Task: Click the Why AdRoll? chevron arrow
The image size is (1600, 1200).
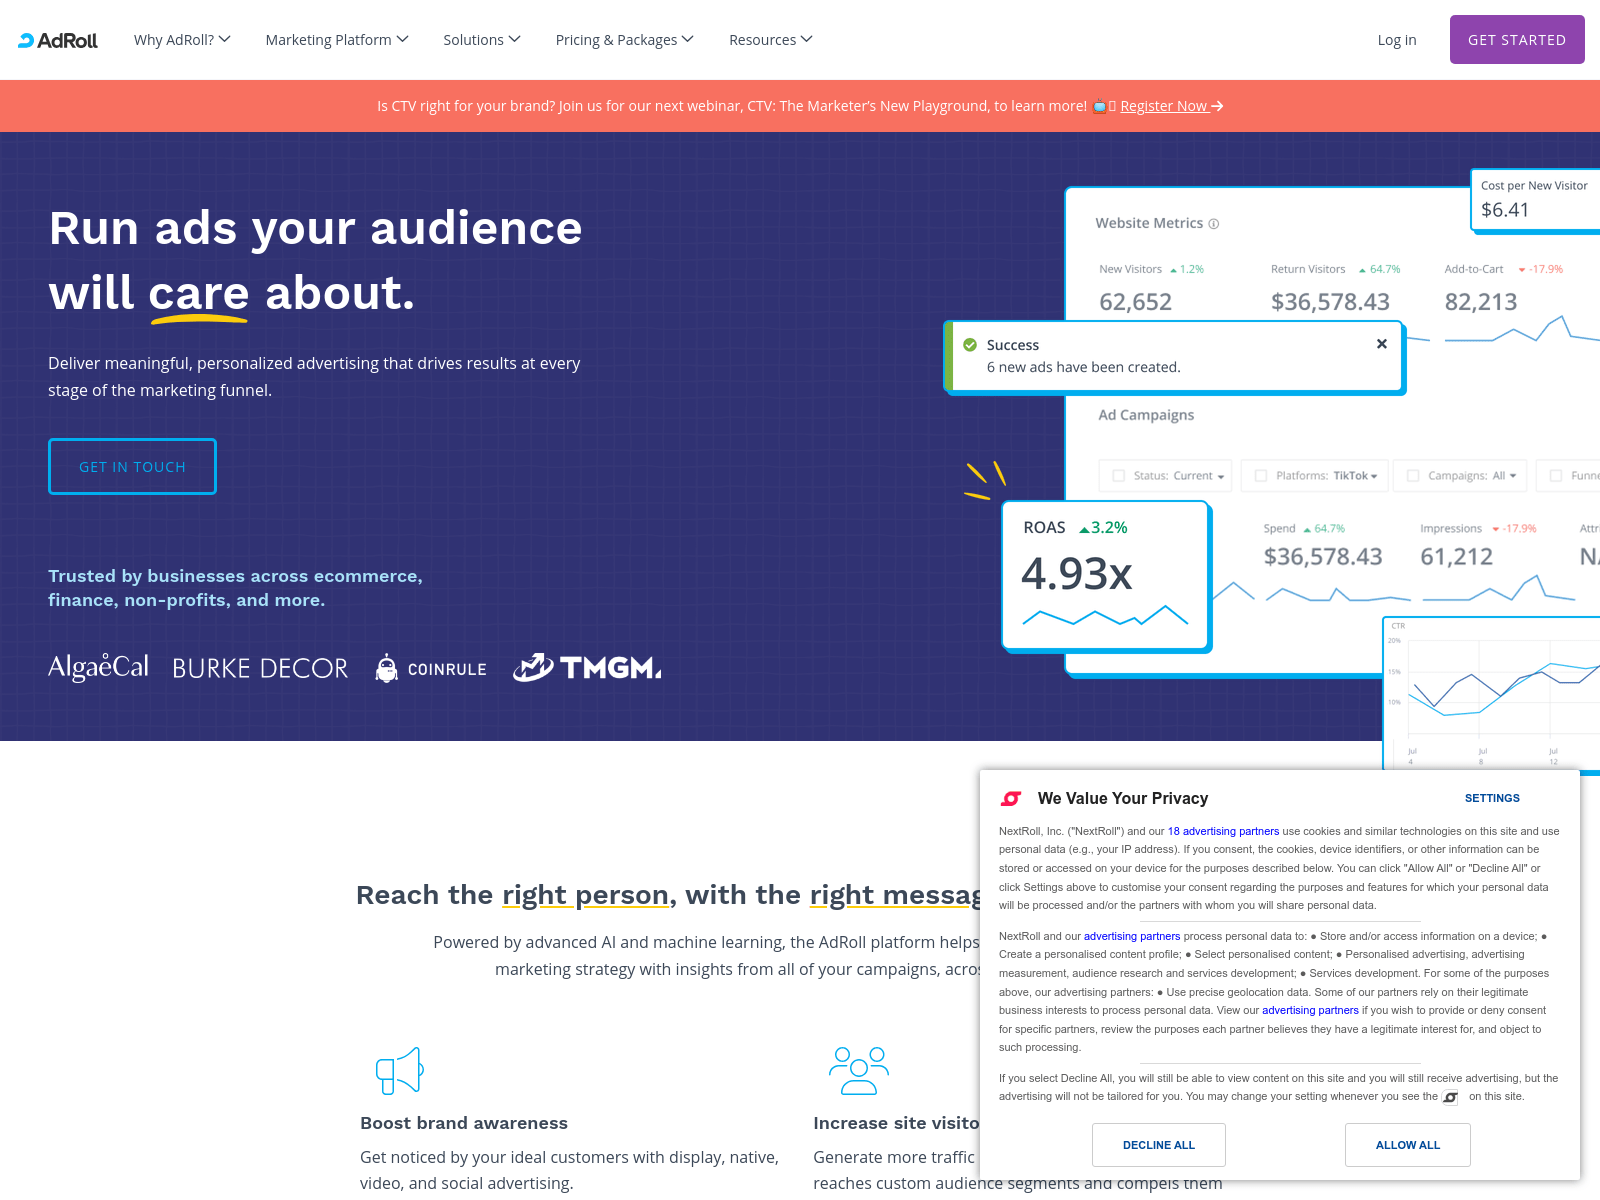Action: point(225,39)
